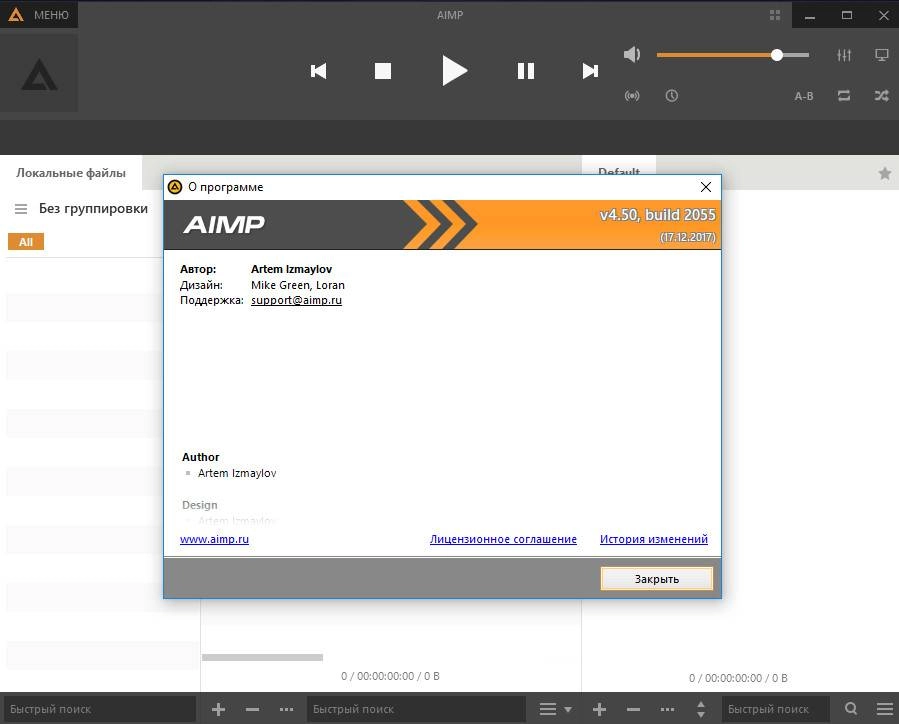Open the list view dropdown arrow

coord(568,710)
